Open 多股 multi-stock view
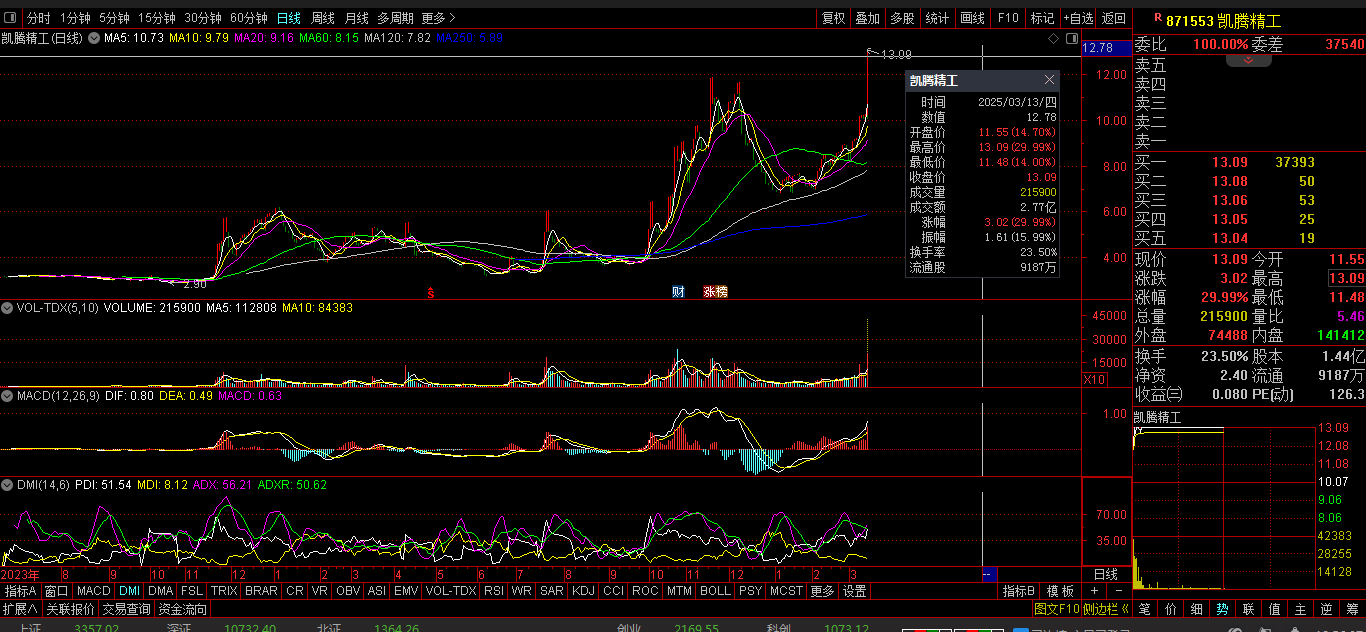The width and height of the screenshot is (1366, 632). (902, 18)
